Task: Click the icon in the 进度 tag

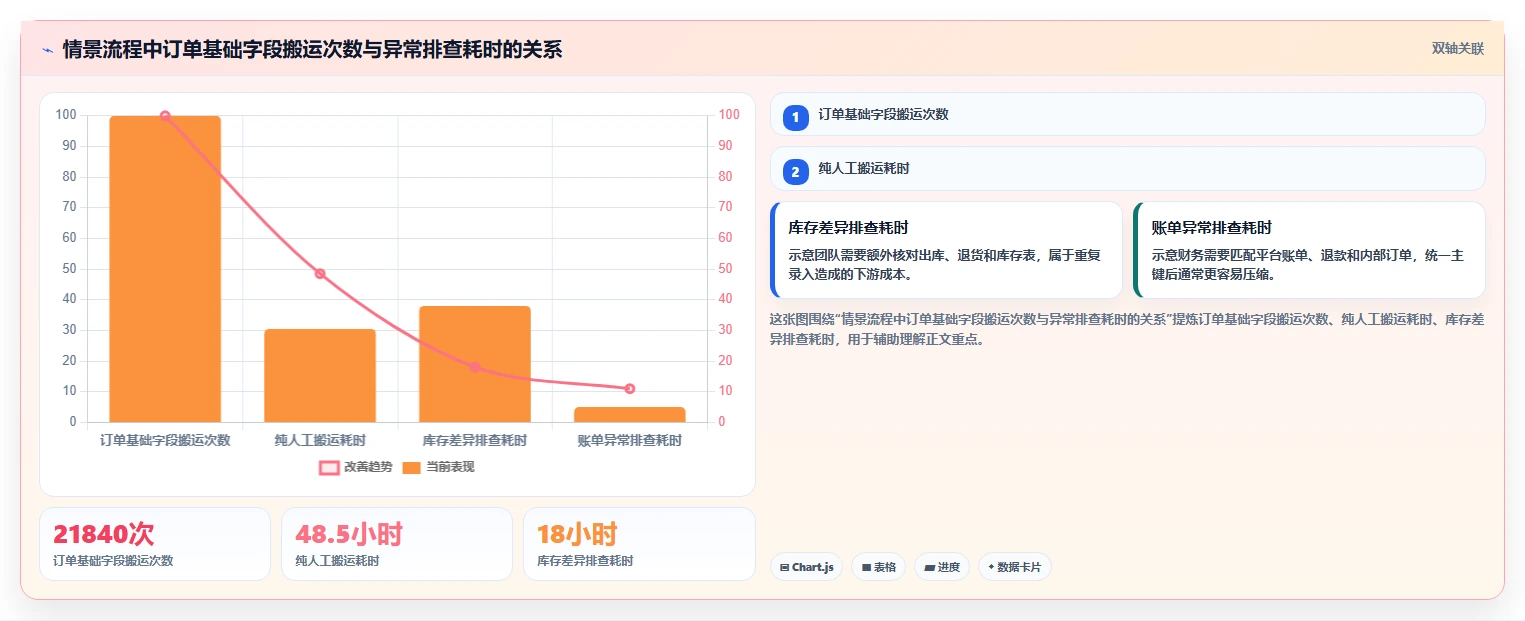Action: [x=929, y=567]
